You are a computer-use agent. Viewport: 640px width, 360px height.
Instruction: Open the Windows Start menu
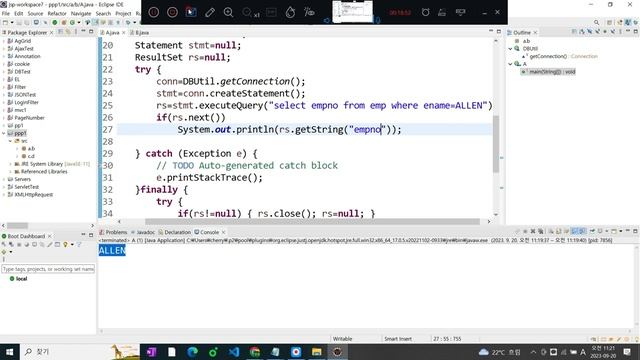click(x=9, y=351)
